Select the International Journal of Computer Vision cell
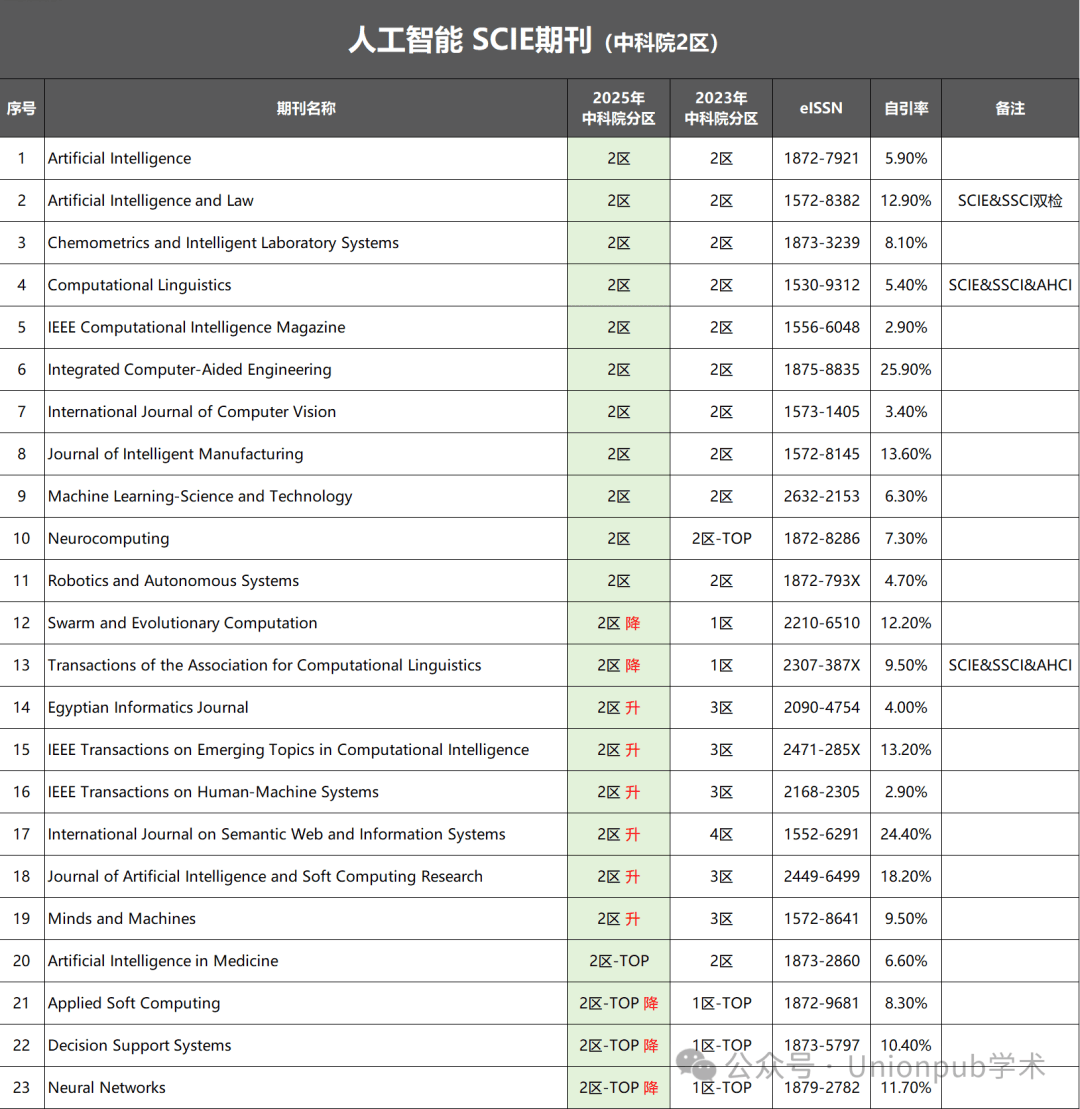 (x=192, y=412)
